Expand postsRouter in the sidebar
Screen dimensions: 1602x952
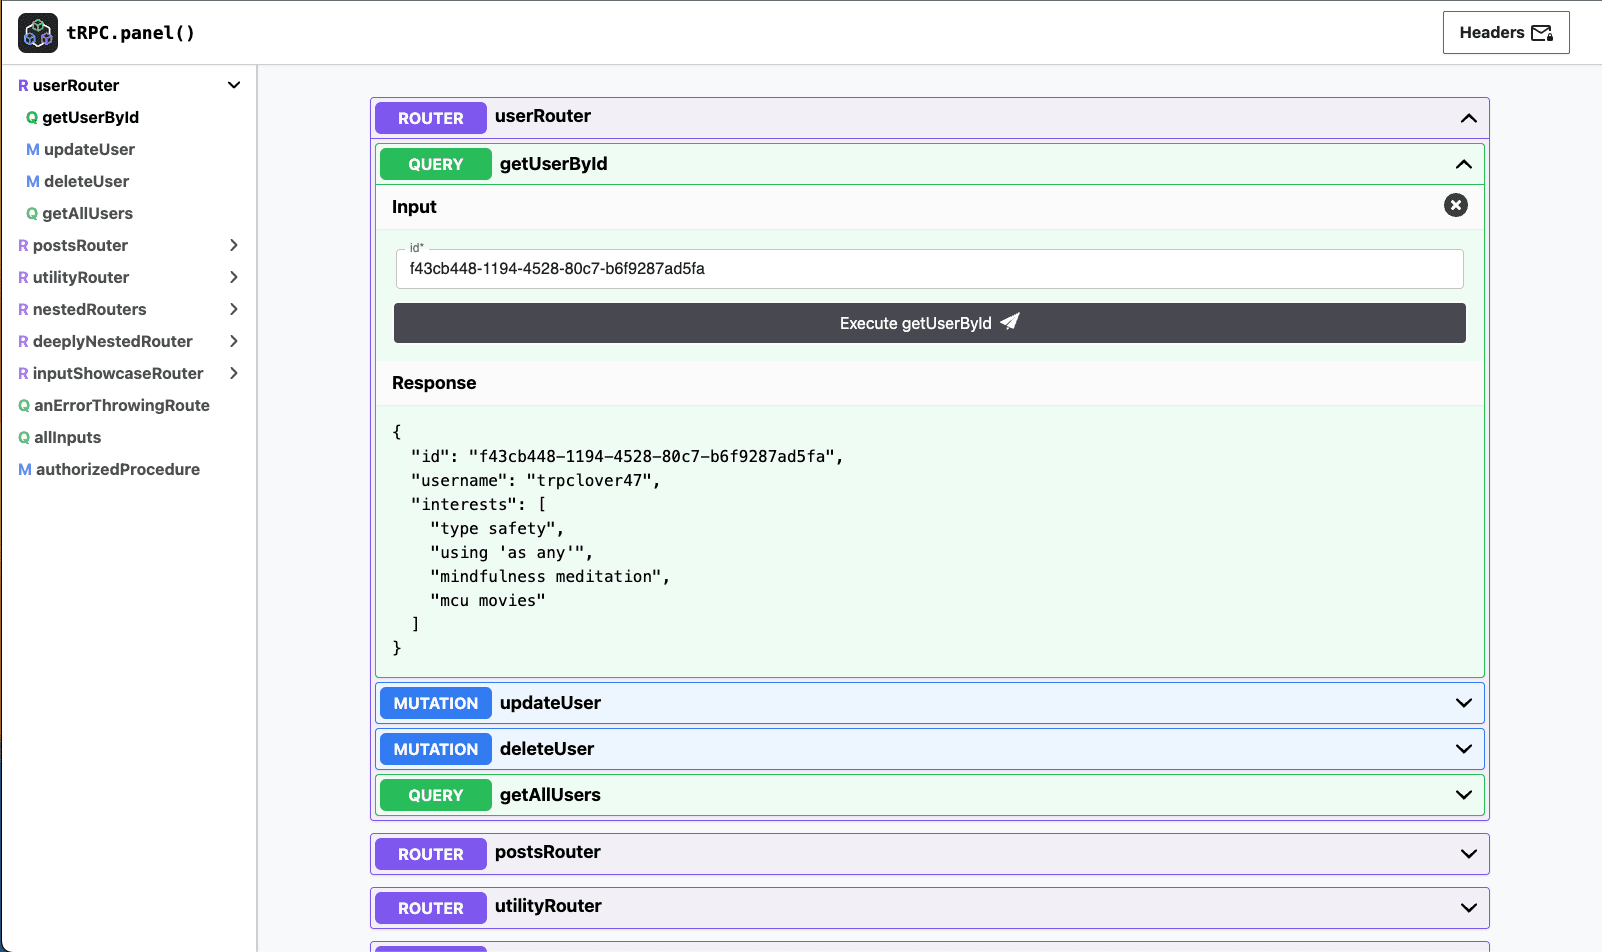234,245
